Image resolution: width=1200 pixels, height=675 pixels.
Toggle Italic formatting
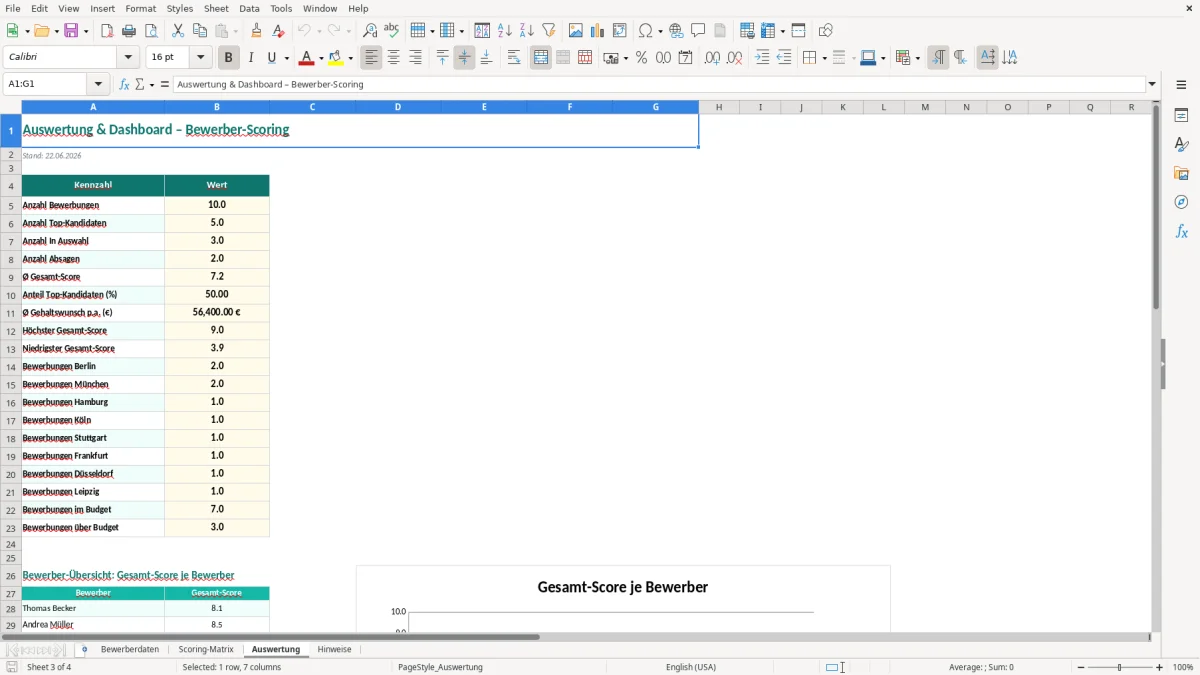tap(251, 58)
